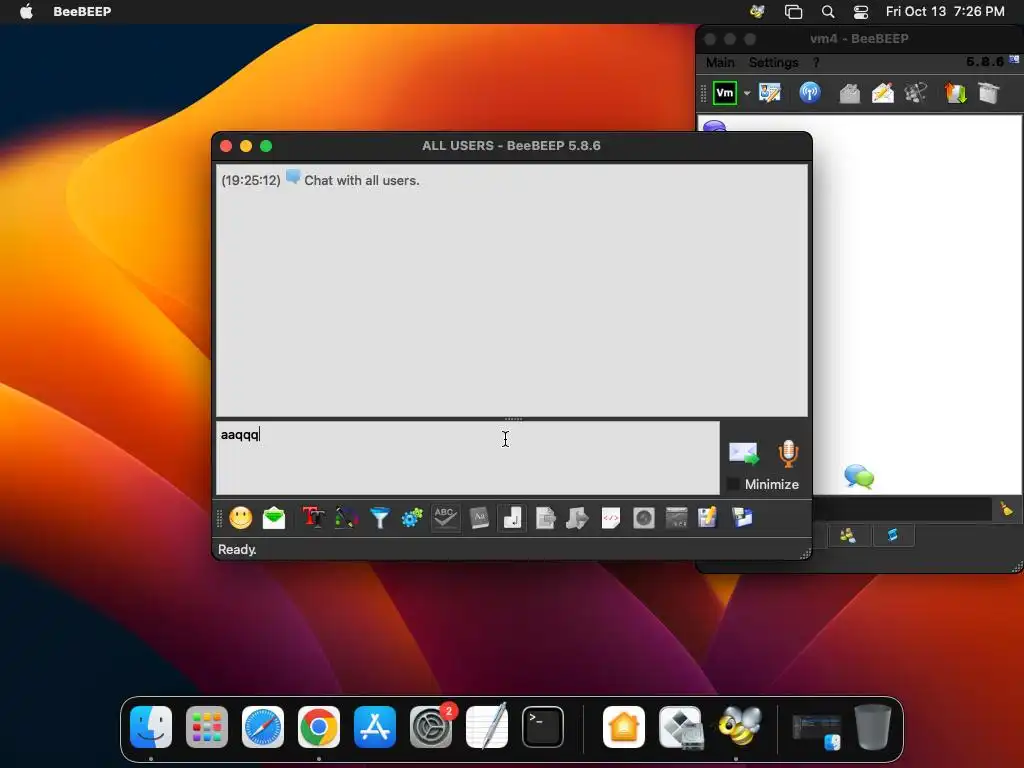The image size is (1024, 768).
Task: Click the chat bubbles icon in vm4 list
Action: [x=859, y=477]
